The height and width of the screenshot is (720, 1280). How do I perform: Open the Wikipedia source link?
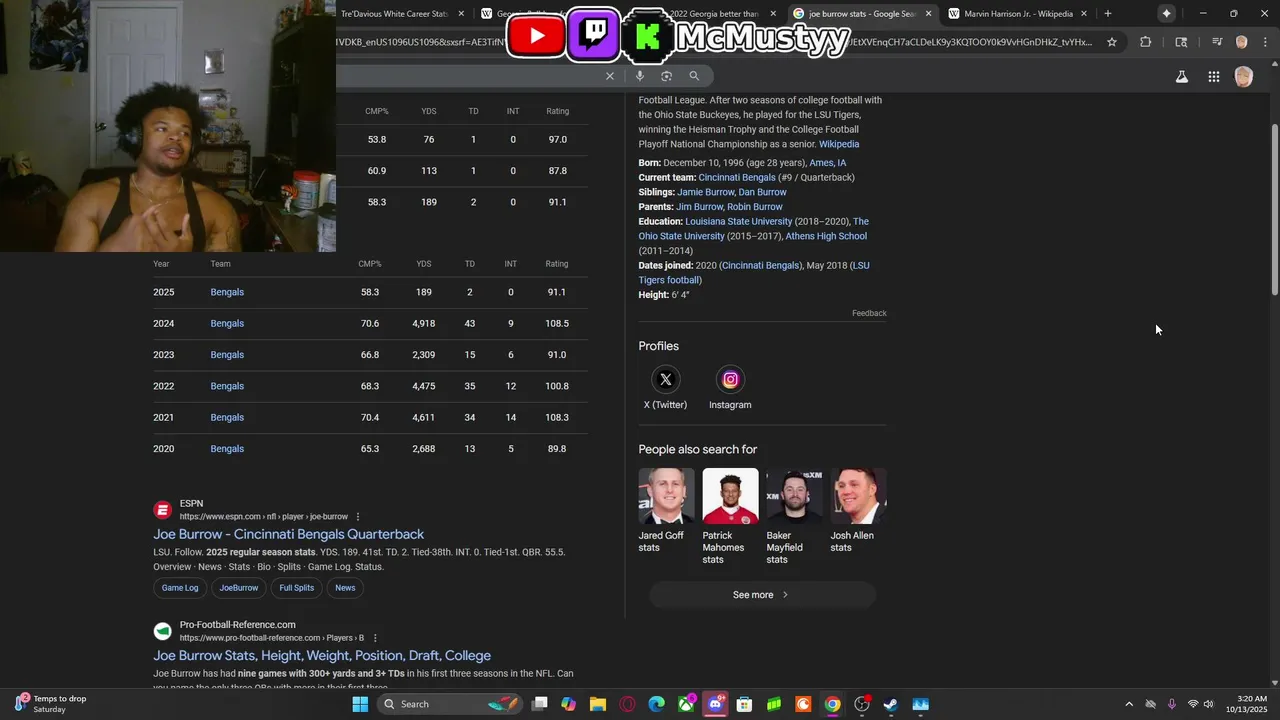coord(839,144)
